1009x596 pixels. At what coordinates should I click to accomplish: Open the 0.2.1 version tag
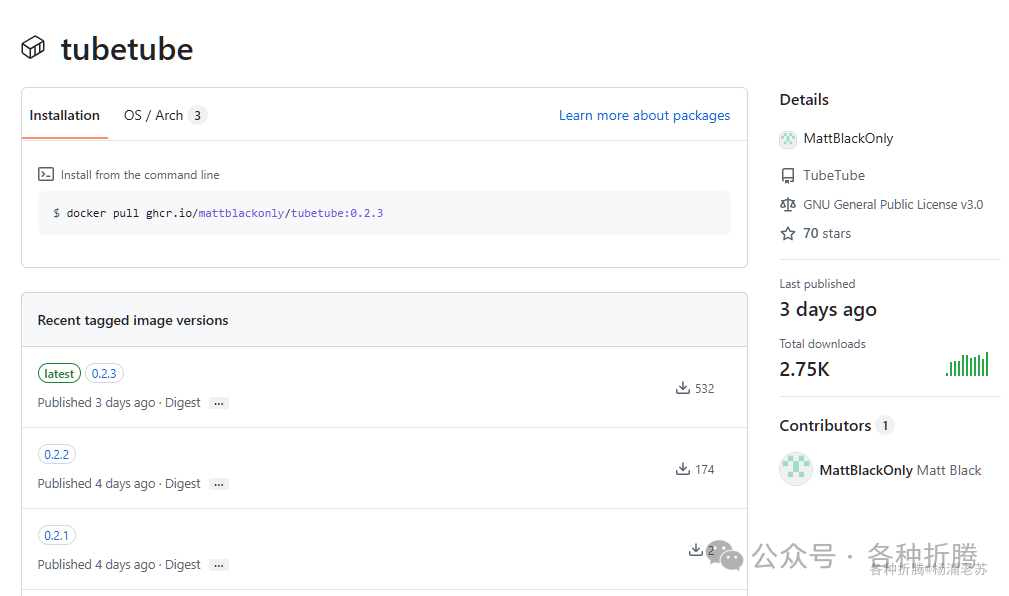[57, 535]
